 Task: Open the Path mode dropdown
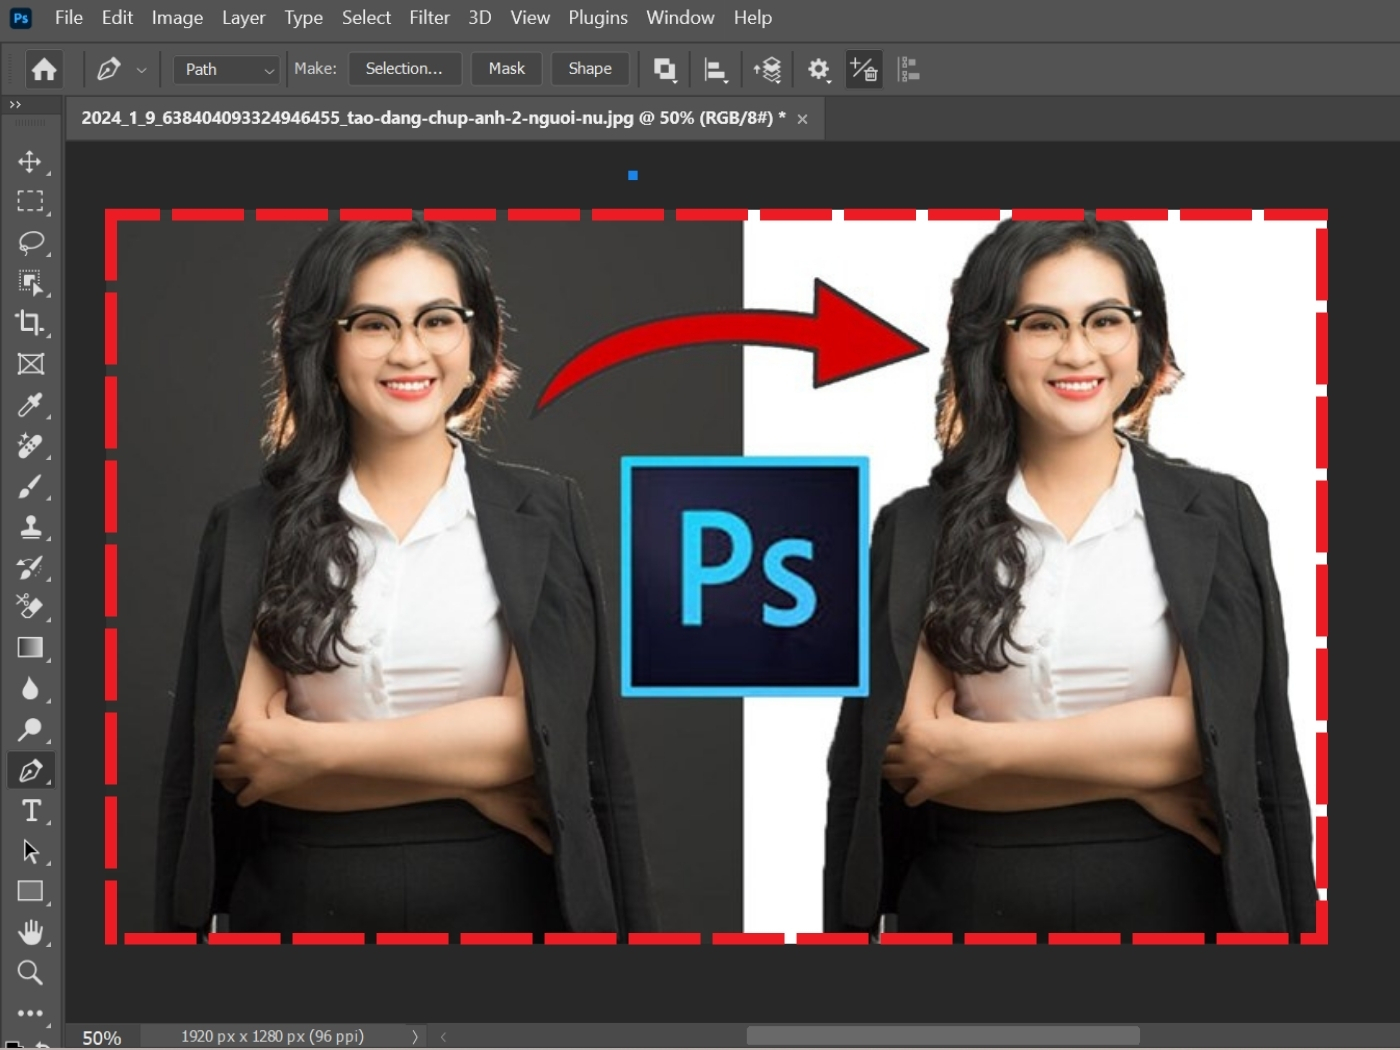click(x=226, y=69)
